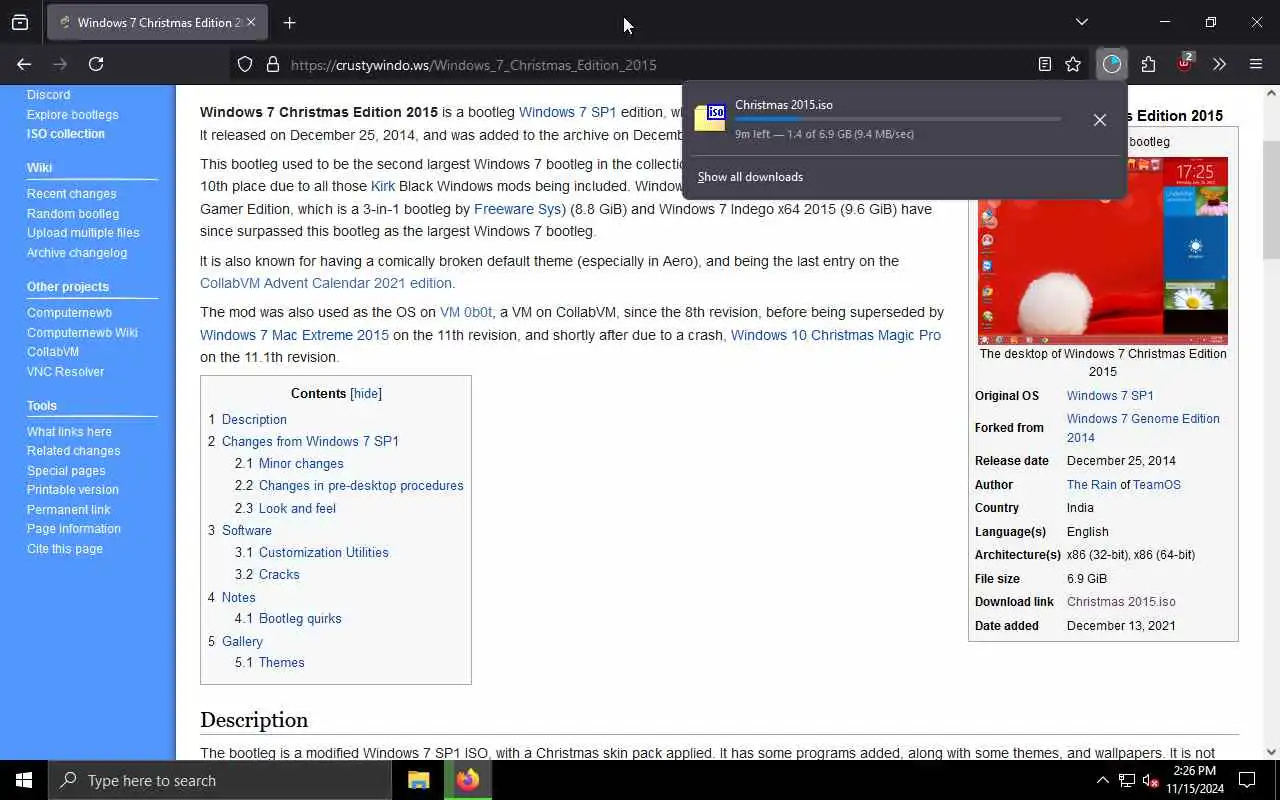Open What links here tool
This screenshot has width=1280, height=800.
coord(69,432)
